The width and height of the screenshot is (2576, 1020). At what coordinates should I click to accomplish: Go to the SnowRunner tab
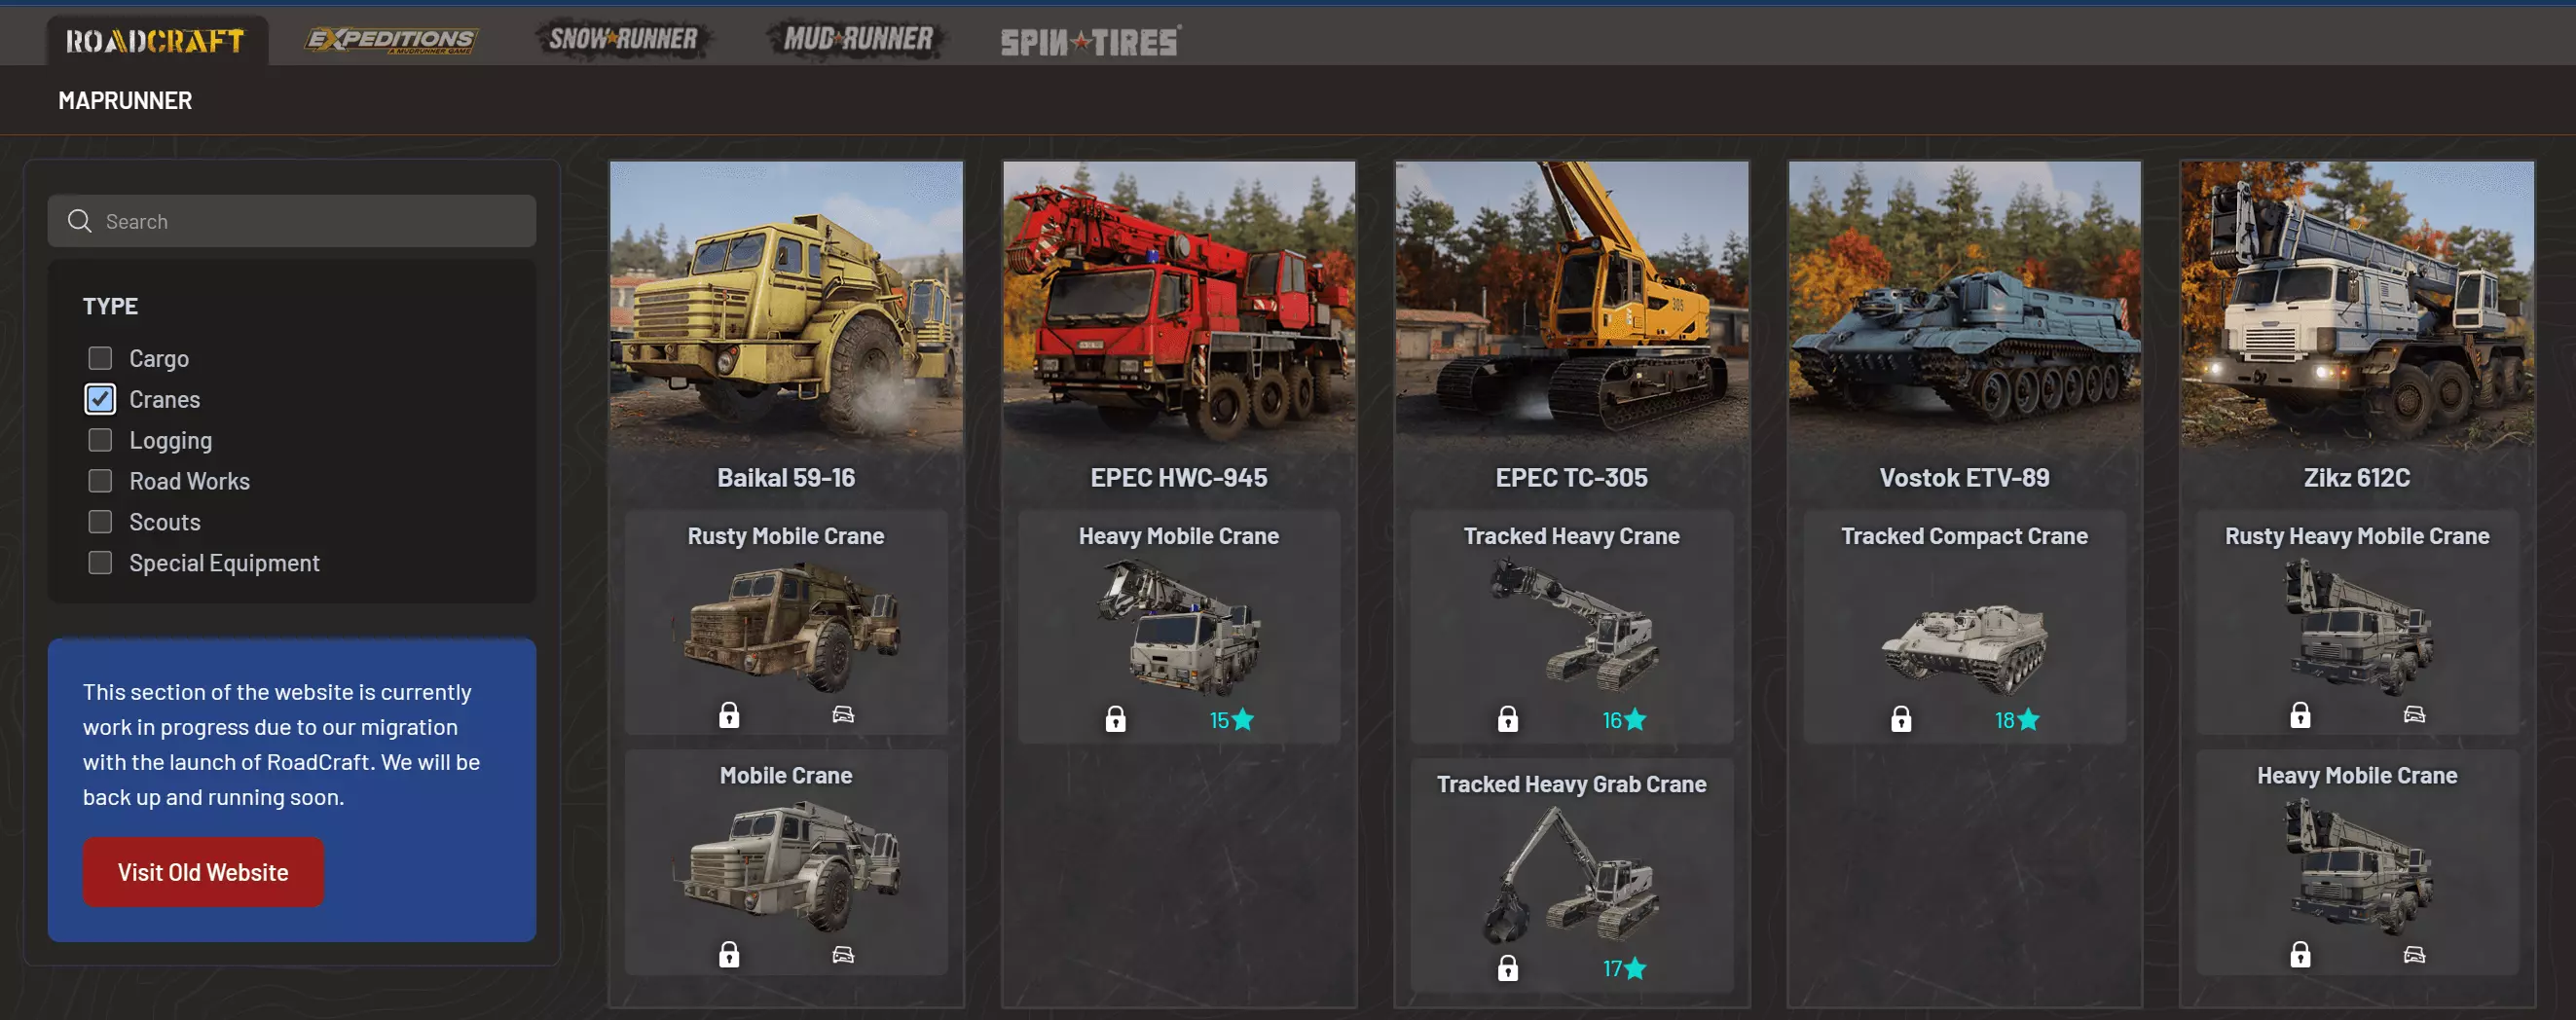(x=624, y=40)
